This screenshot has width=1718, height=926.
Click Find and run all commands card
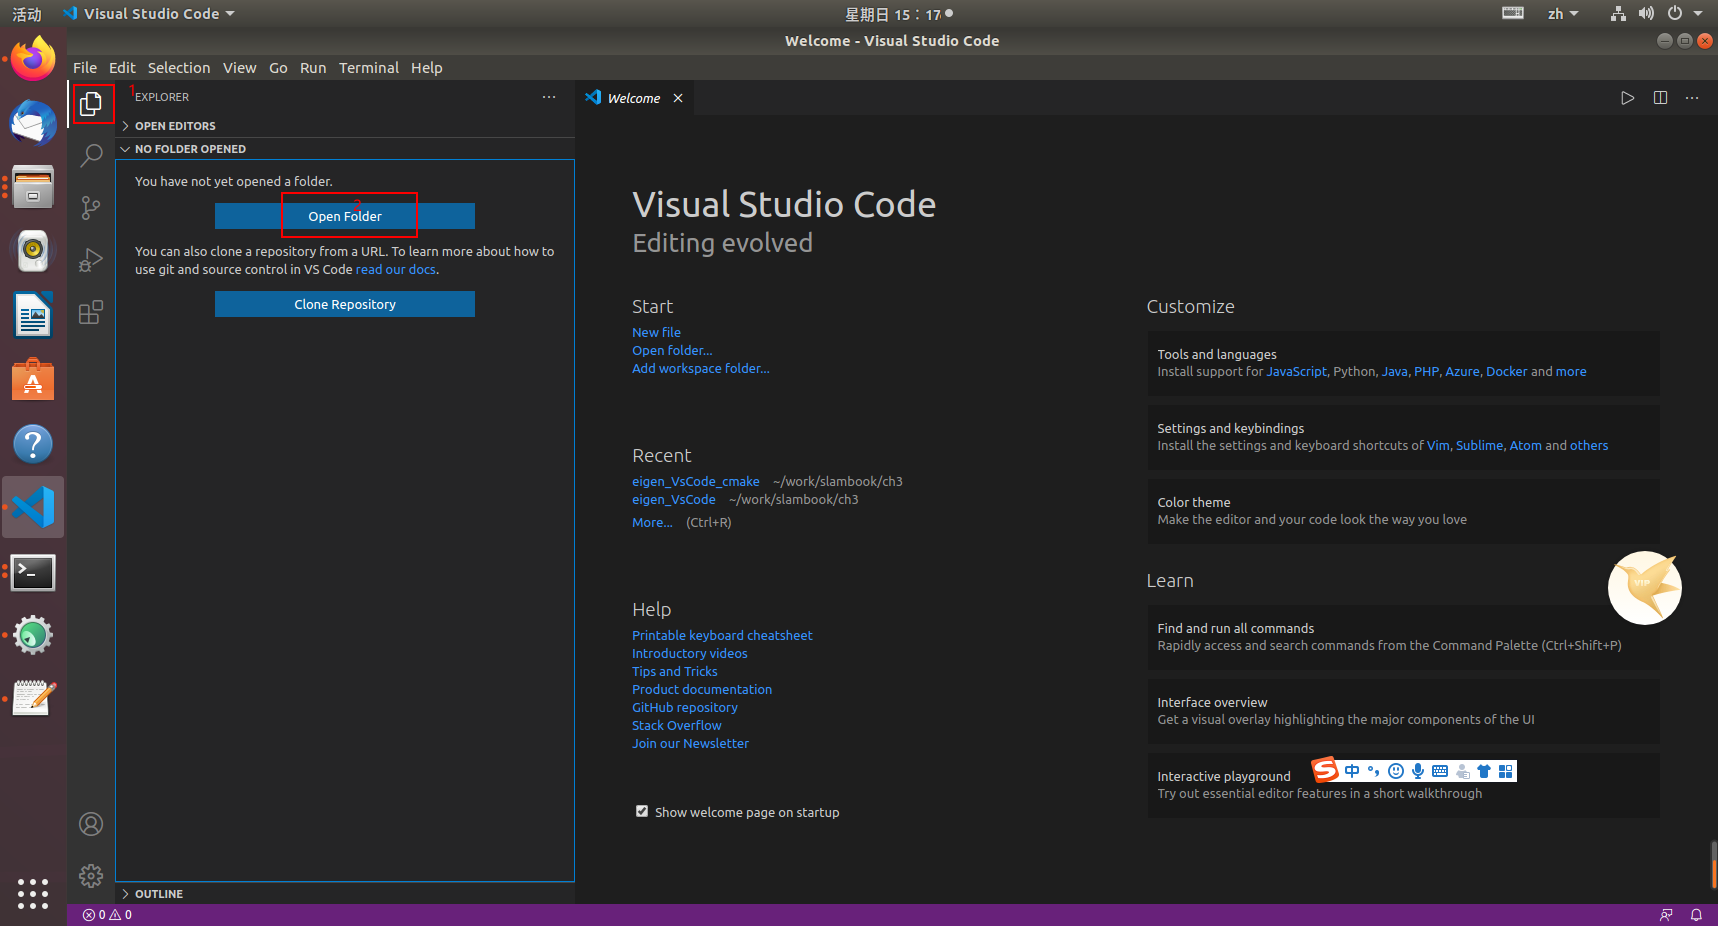click(x=1403, y=637)
